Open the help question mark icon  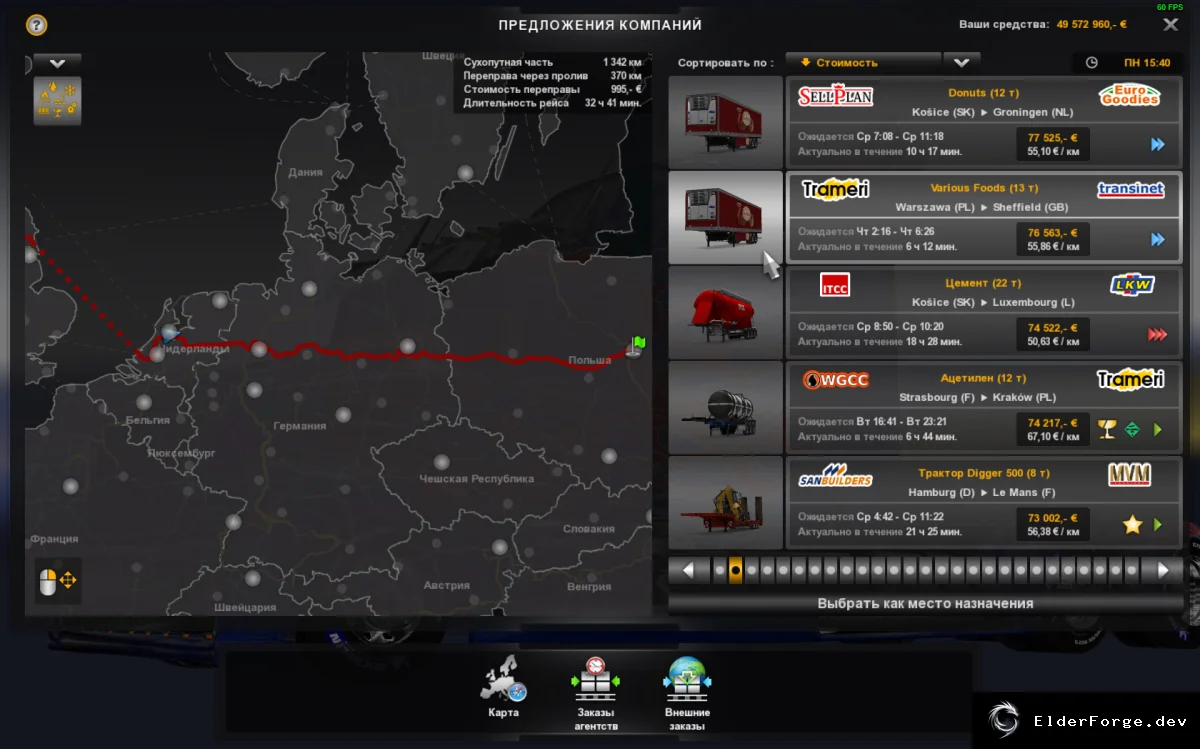36,25
